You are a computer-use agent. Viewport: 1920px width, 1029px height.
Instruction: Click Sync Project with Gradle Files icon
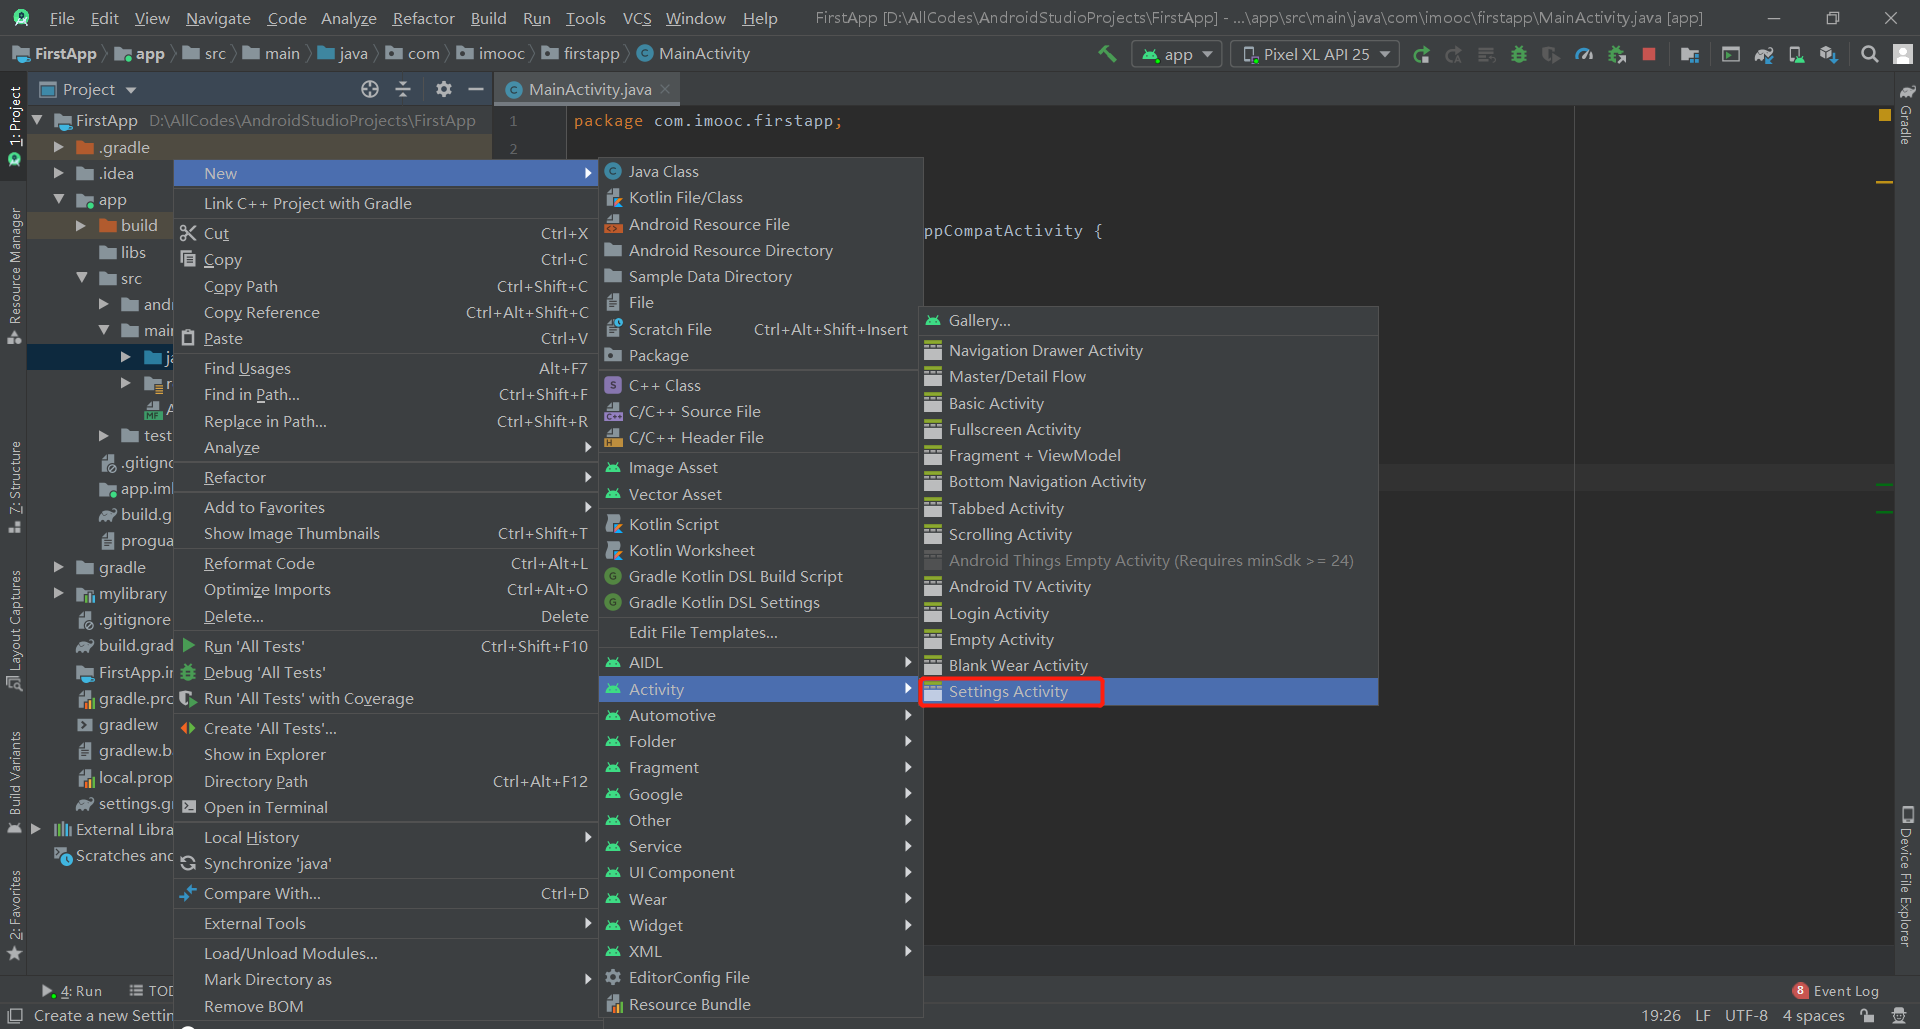tap(1764, 54)
